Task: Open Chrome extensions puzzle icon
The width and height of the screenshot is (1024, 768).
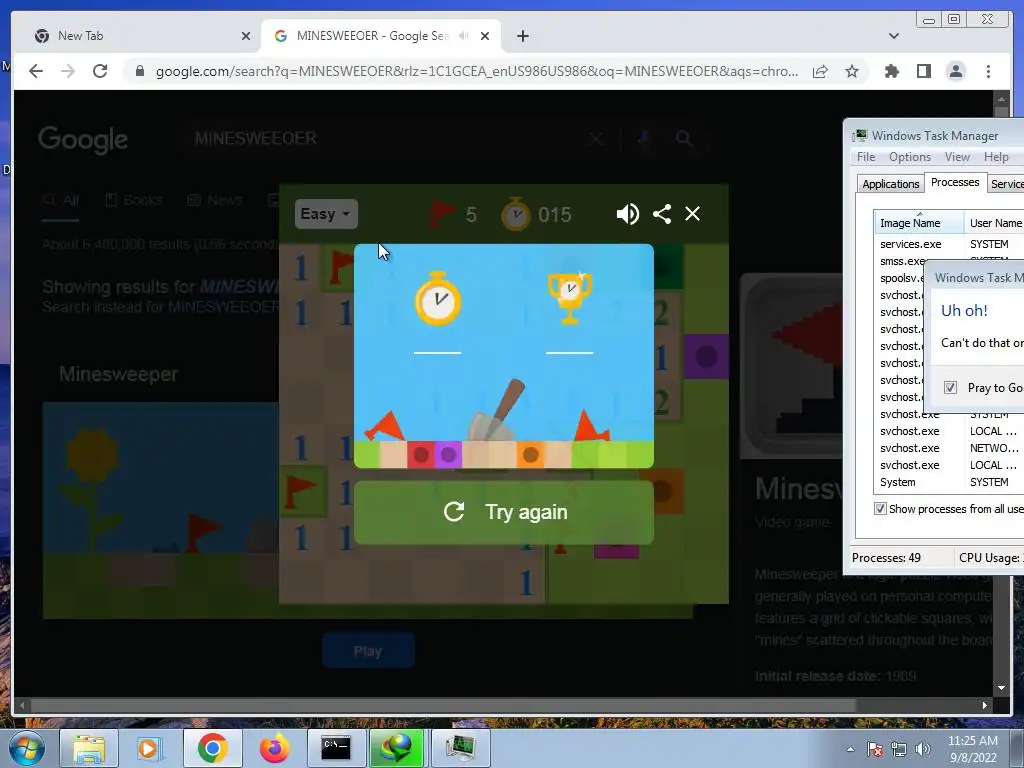Action: tap(891, 71)
